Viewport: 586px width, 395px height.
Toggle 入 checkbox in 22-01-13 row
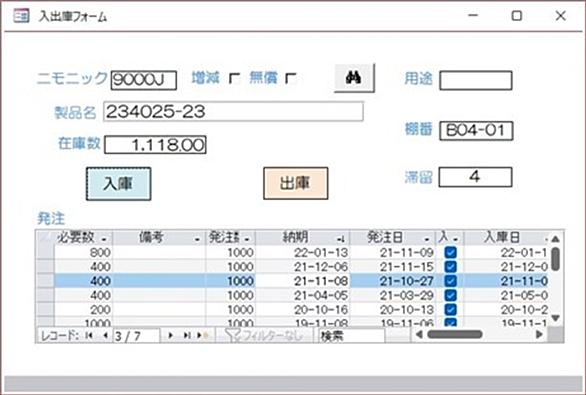point(451,252)
